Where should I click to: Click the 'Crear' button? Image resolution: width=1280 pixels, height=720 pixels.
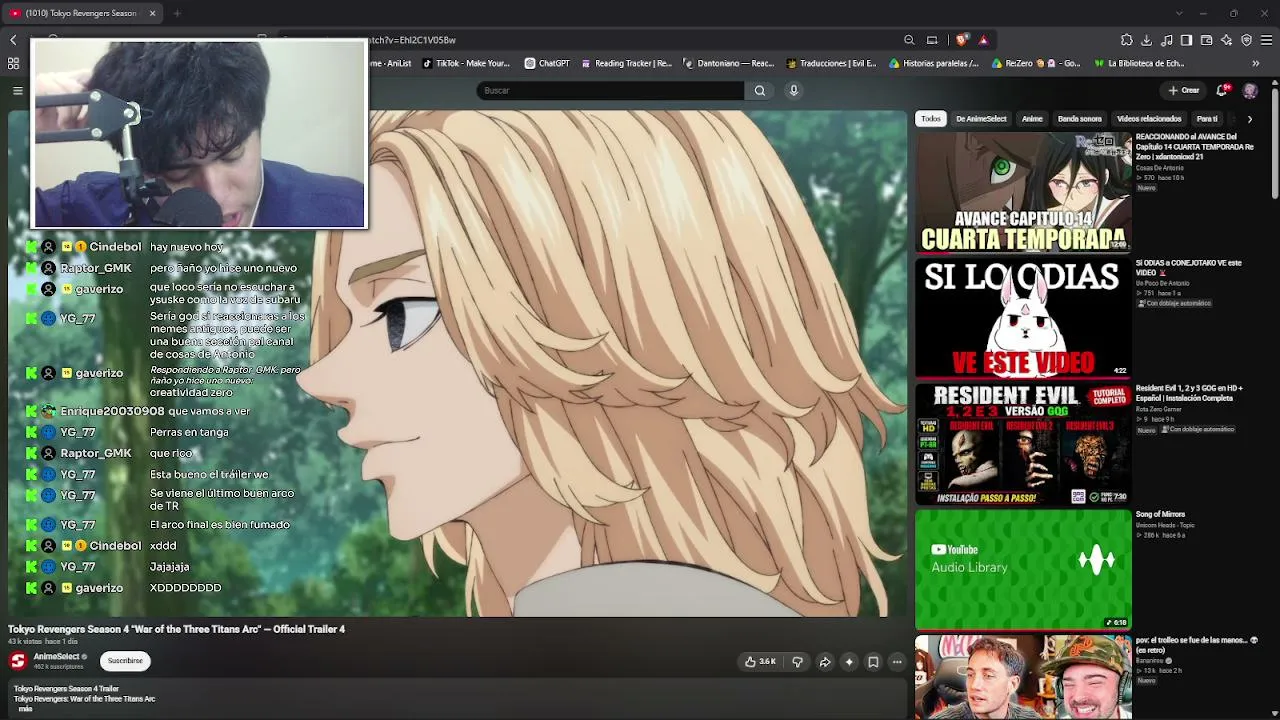click(x=1183, y=91)
